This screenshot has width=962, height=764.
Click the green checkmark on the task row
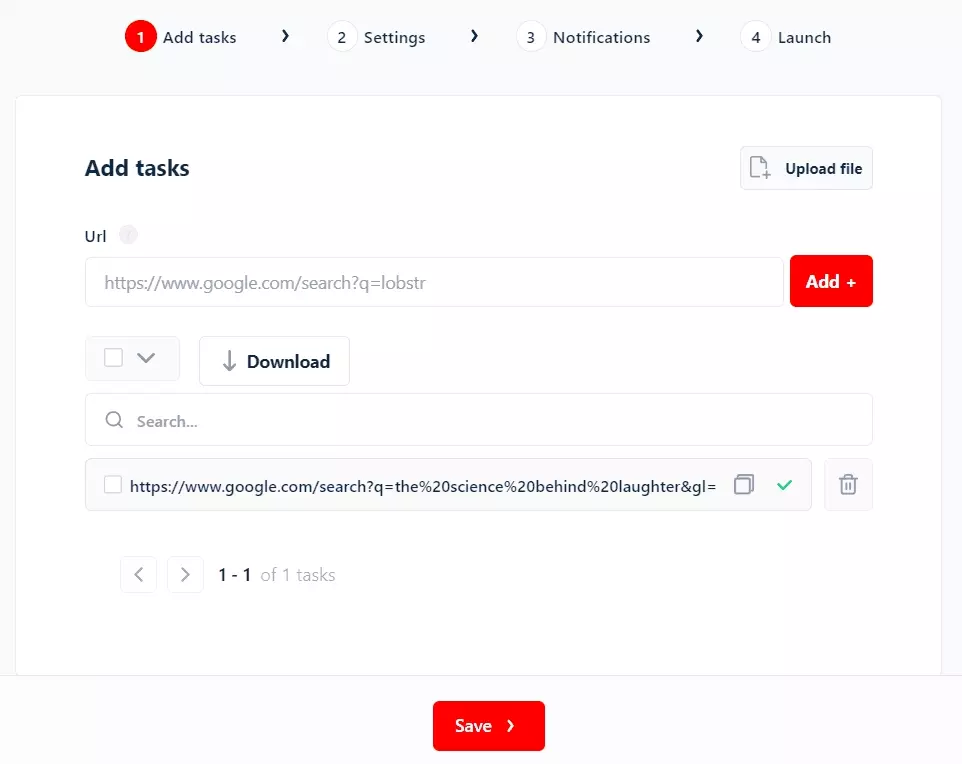(784, 484)
